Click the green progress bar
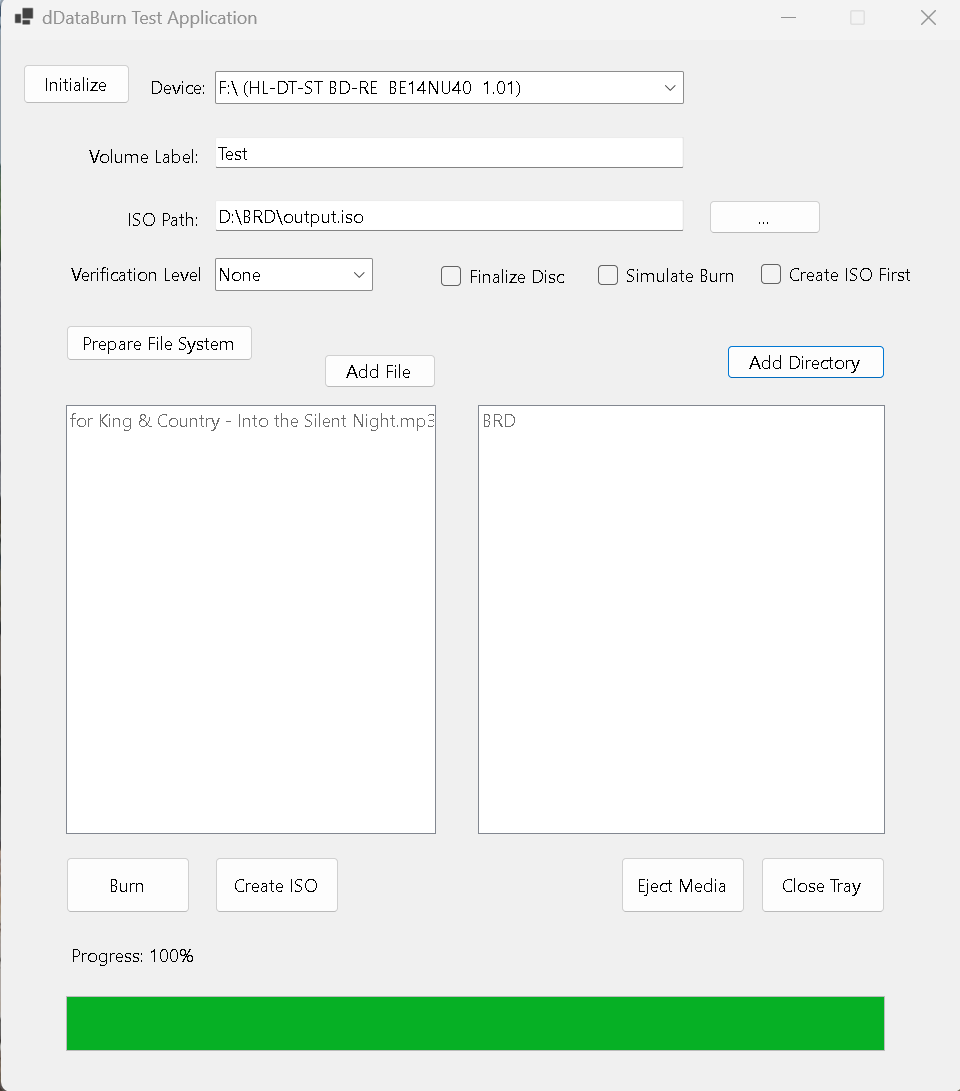 [x=475, y=1024]
